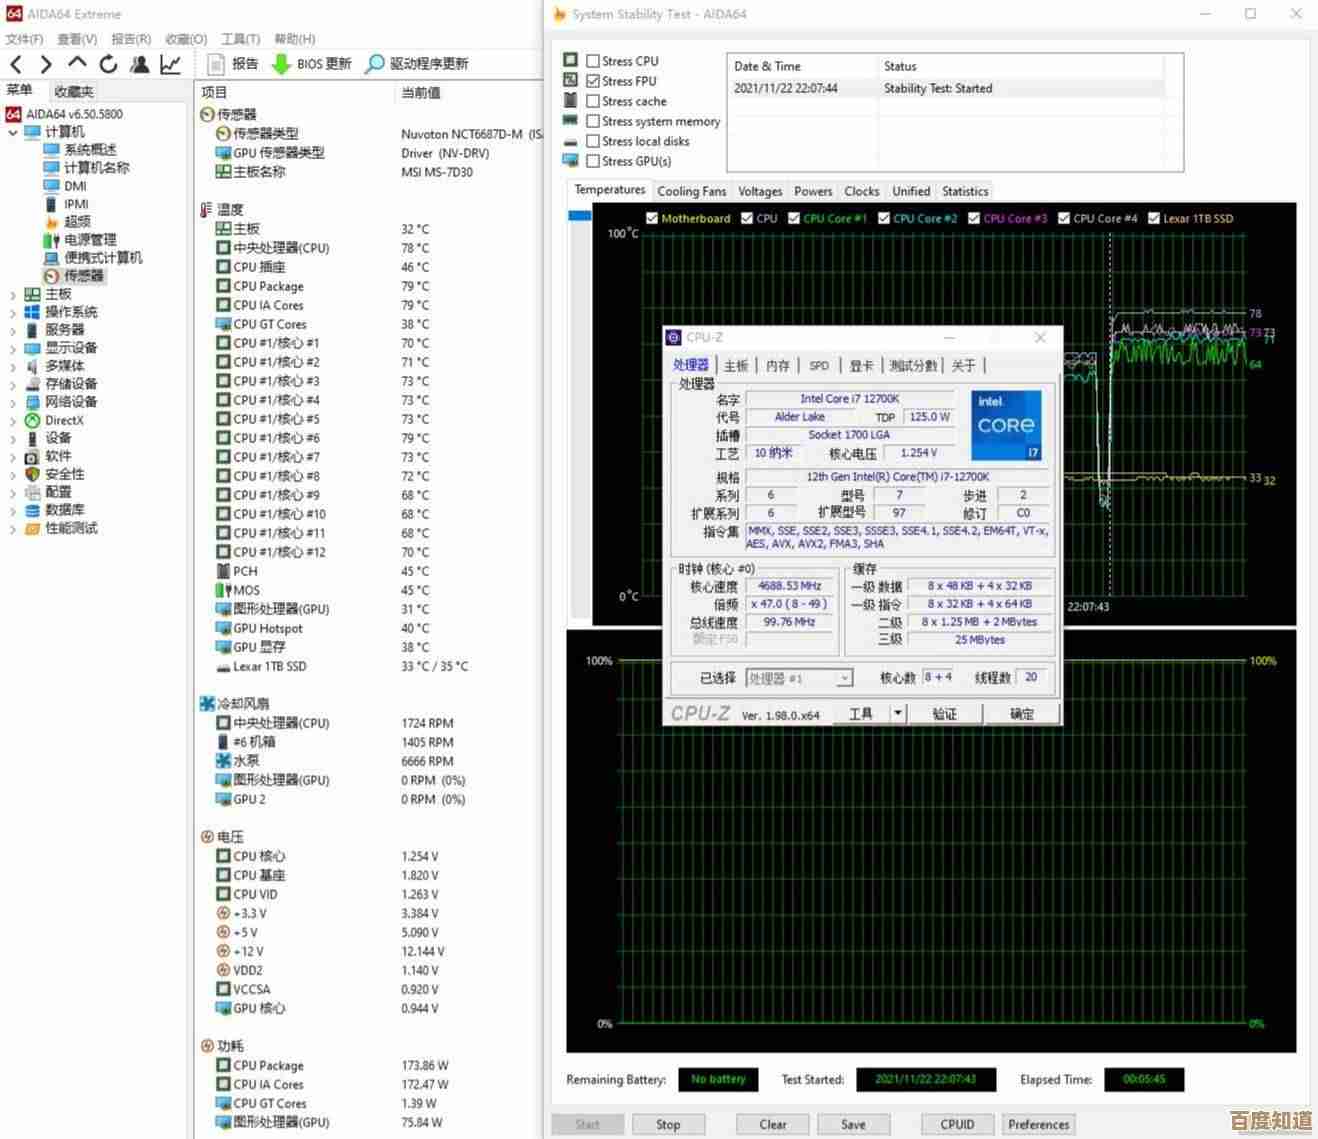Enable the Stress GPU(s) checkbox

click(x=591, y=160)
